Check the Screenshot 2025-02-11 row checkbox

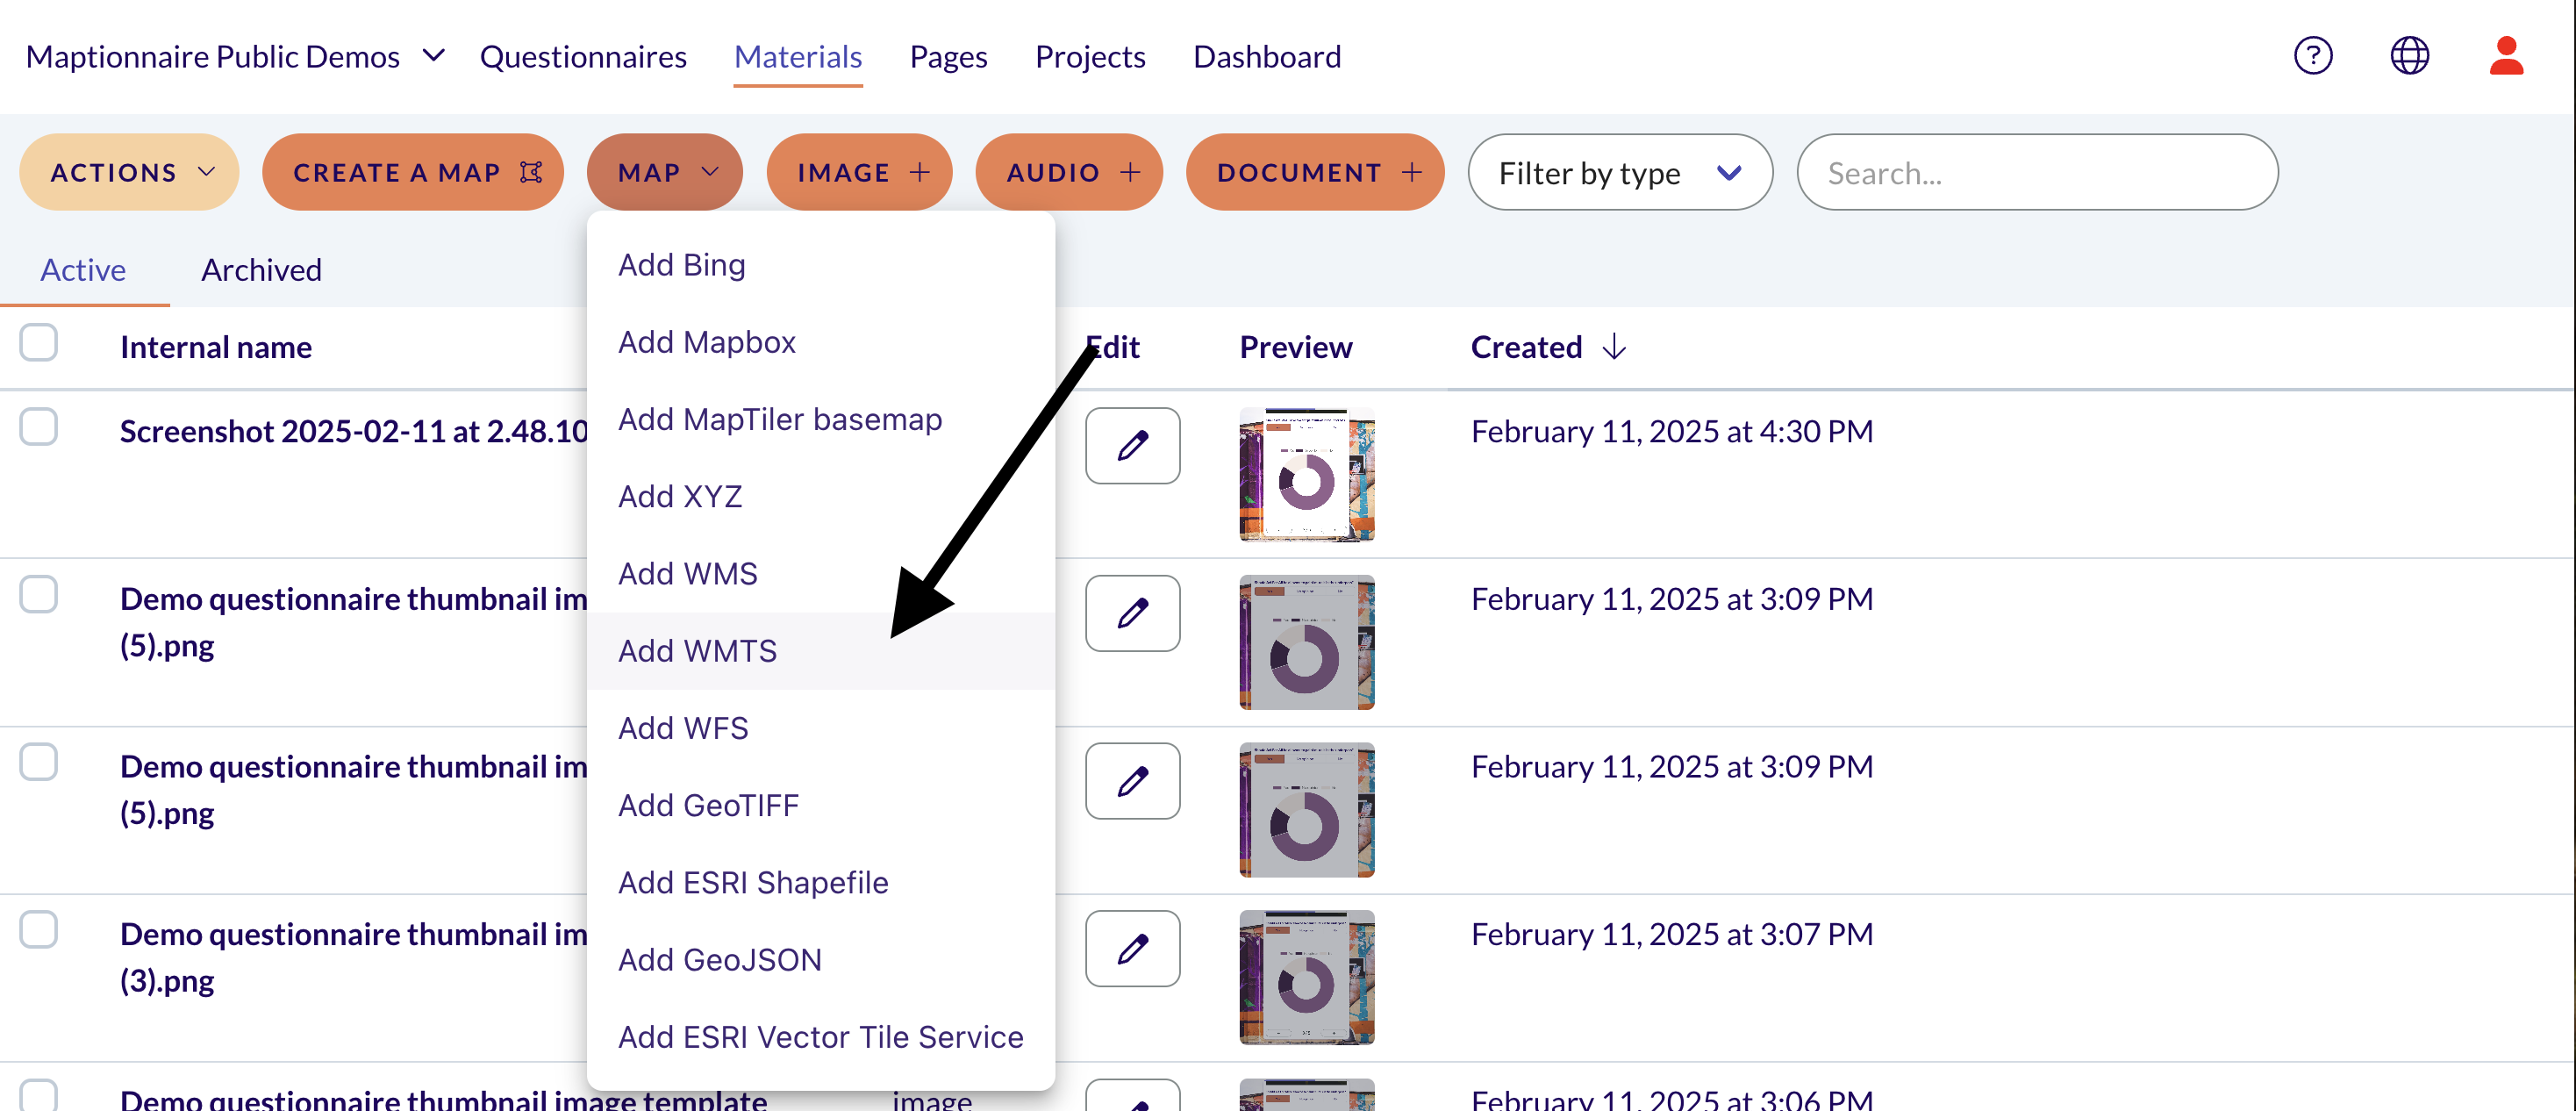tap(39, 427)
